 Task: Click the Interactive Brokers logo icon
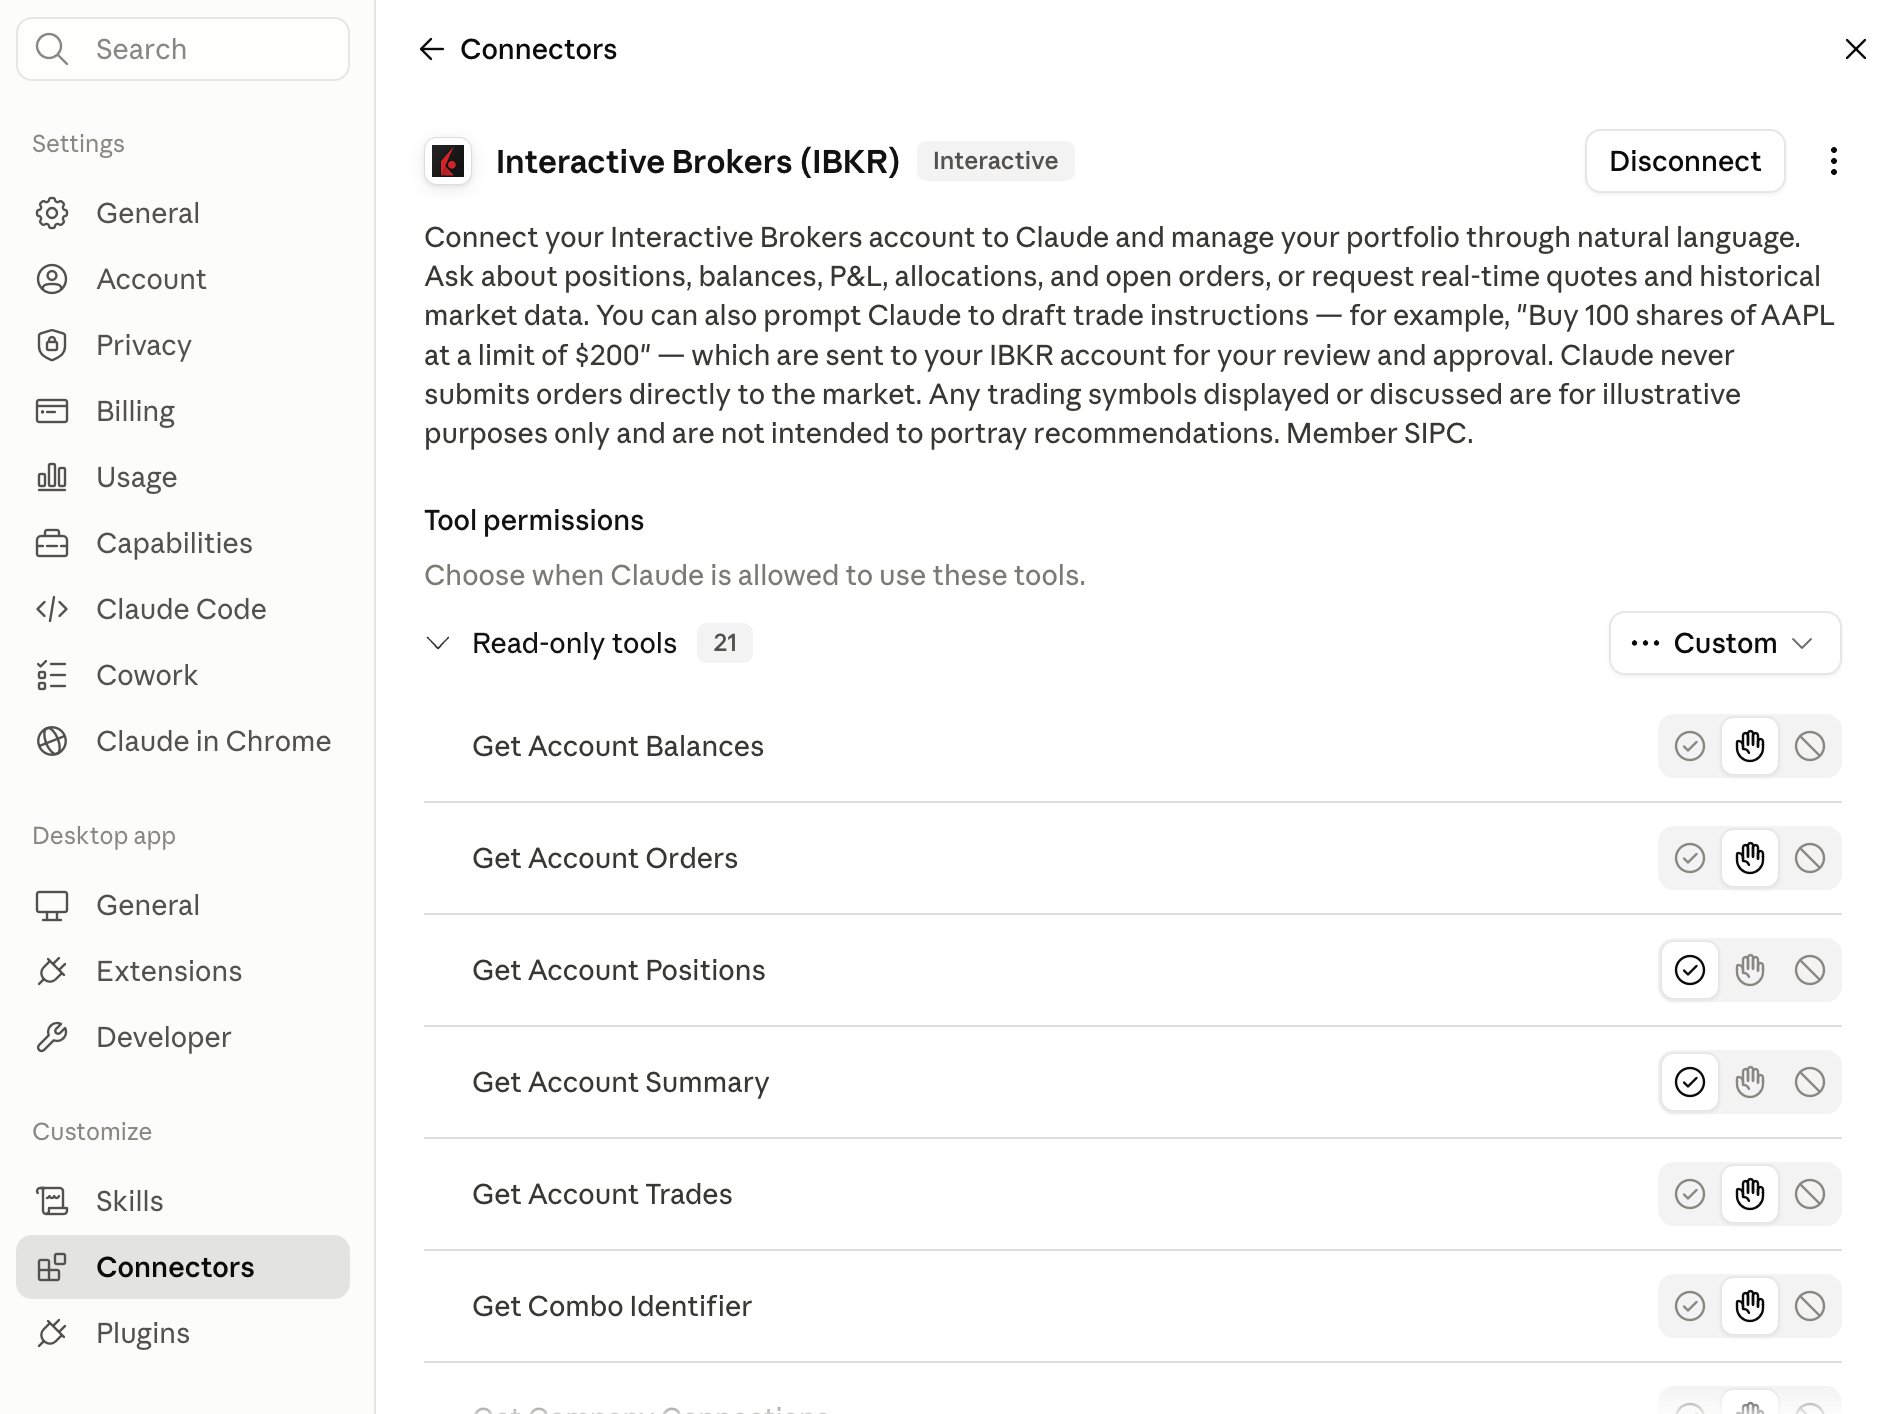[448, 161]
